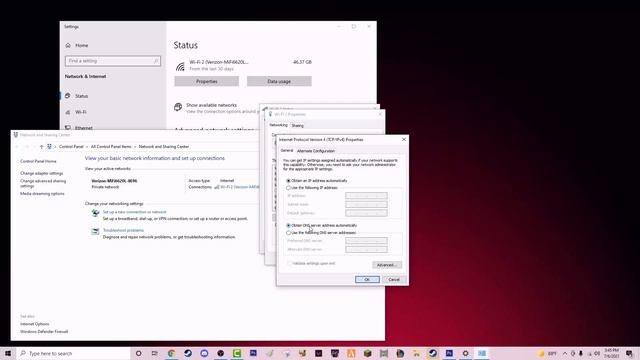The width and height of the screenshot is (640, 360).
Task: Click the Status sidebar icon in Settings
Action: (68, 96)
